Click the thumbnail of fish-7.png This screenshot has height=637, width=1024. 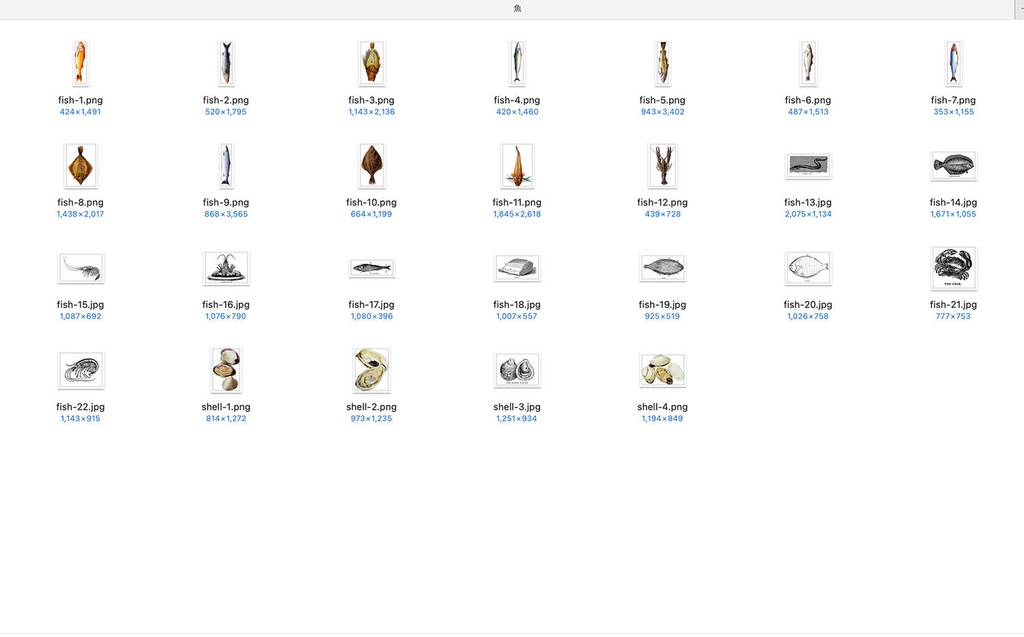click(953, 63)
